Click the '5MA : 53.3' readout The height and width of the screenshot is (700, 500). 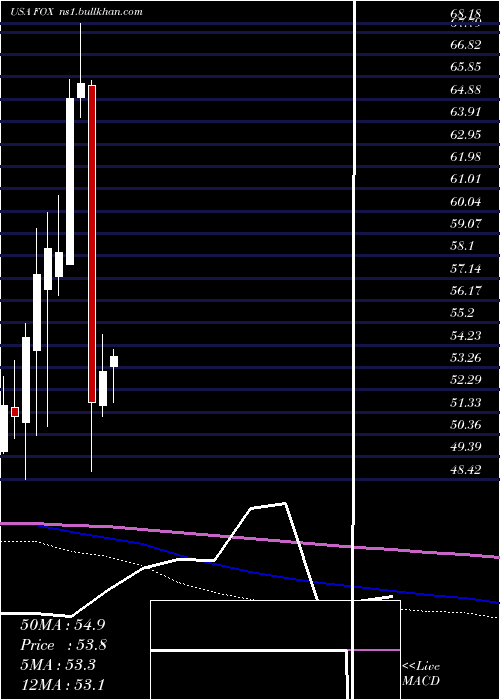click(x=58, y=665)
